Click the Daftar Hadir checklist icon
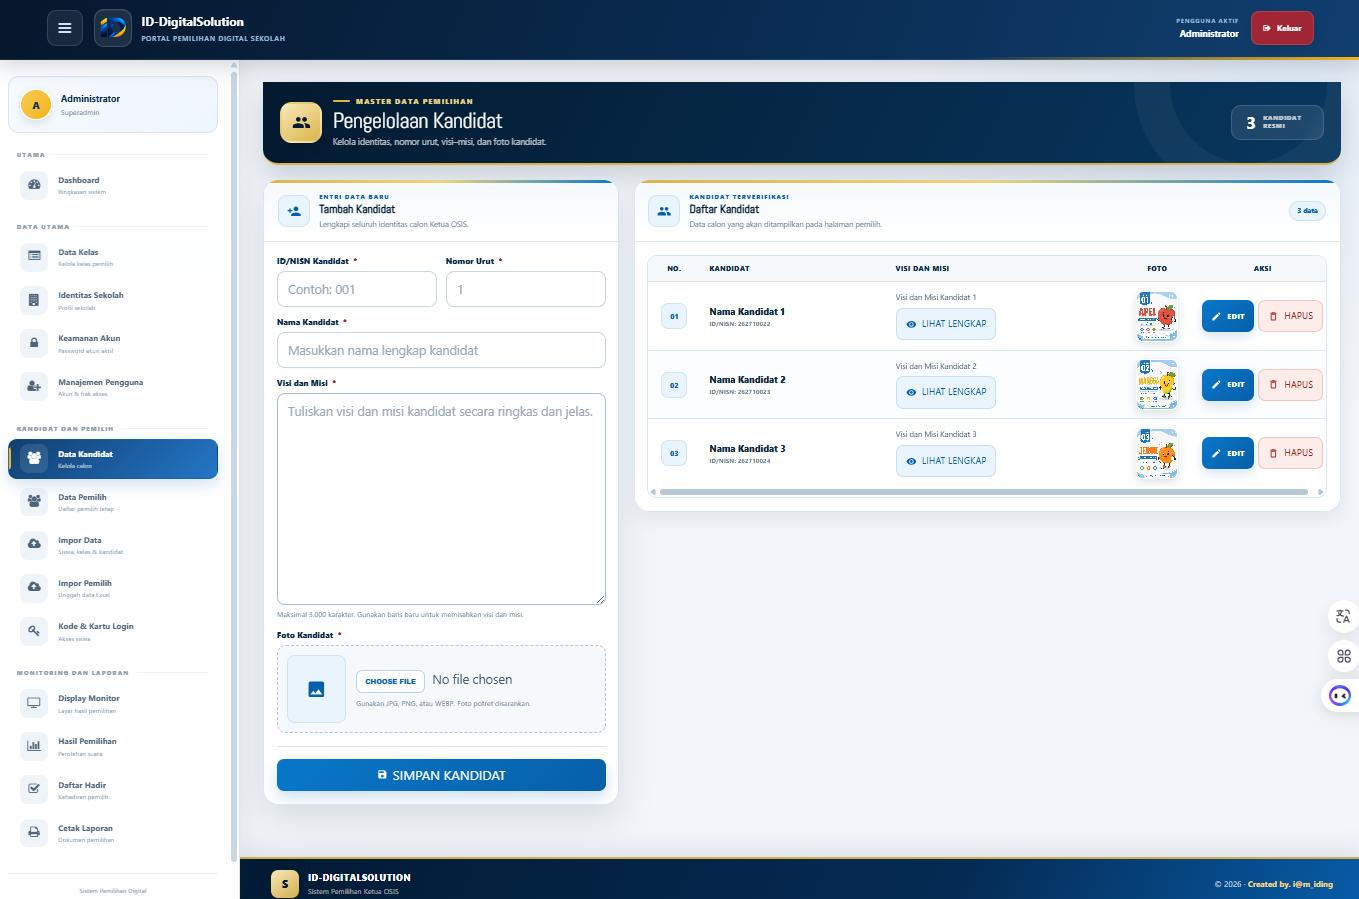 [x=34, y=789]
